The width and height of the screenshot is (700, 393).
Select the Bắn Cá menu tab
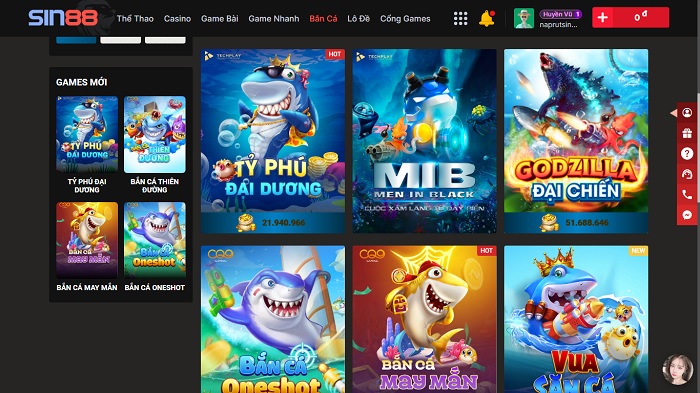tap(323, 19)
